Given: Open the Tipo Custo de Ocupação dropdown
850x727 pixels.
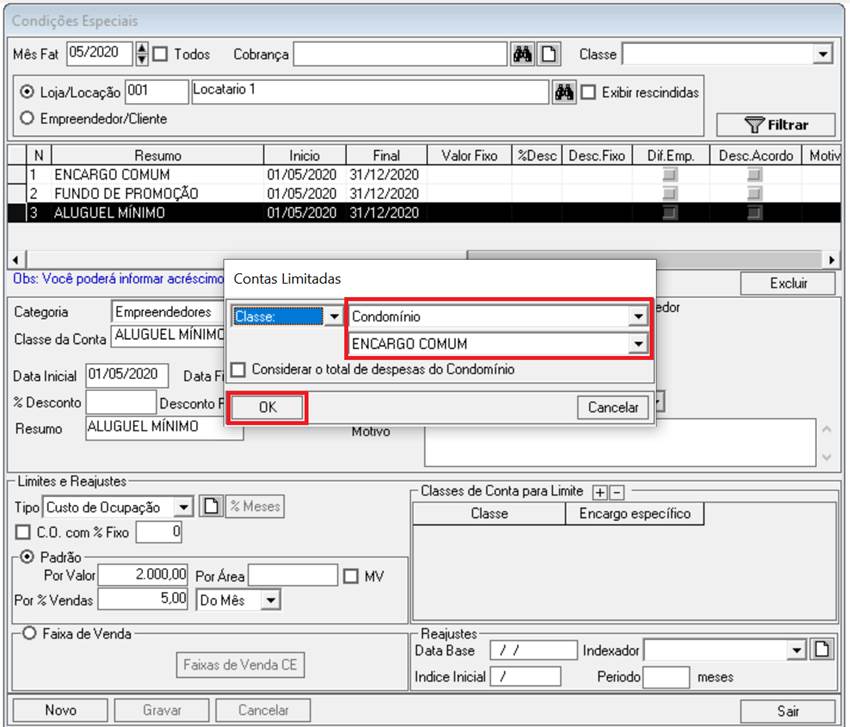Looking at the screenshot, I should 183,507.
